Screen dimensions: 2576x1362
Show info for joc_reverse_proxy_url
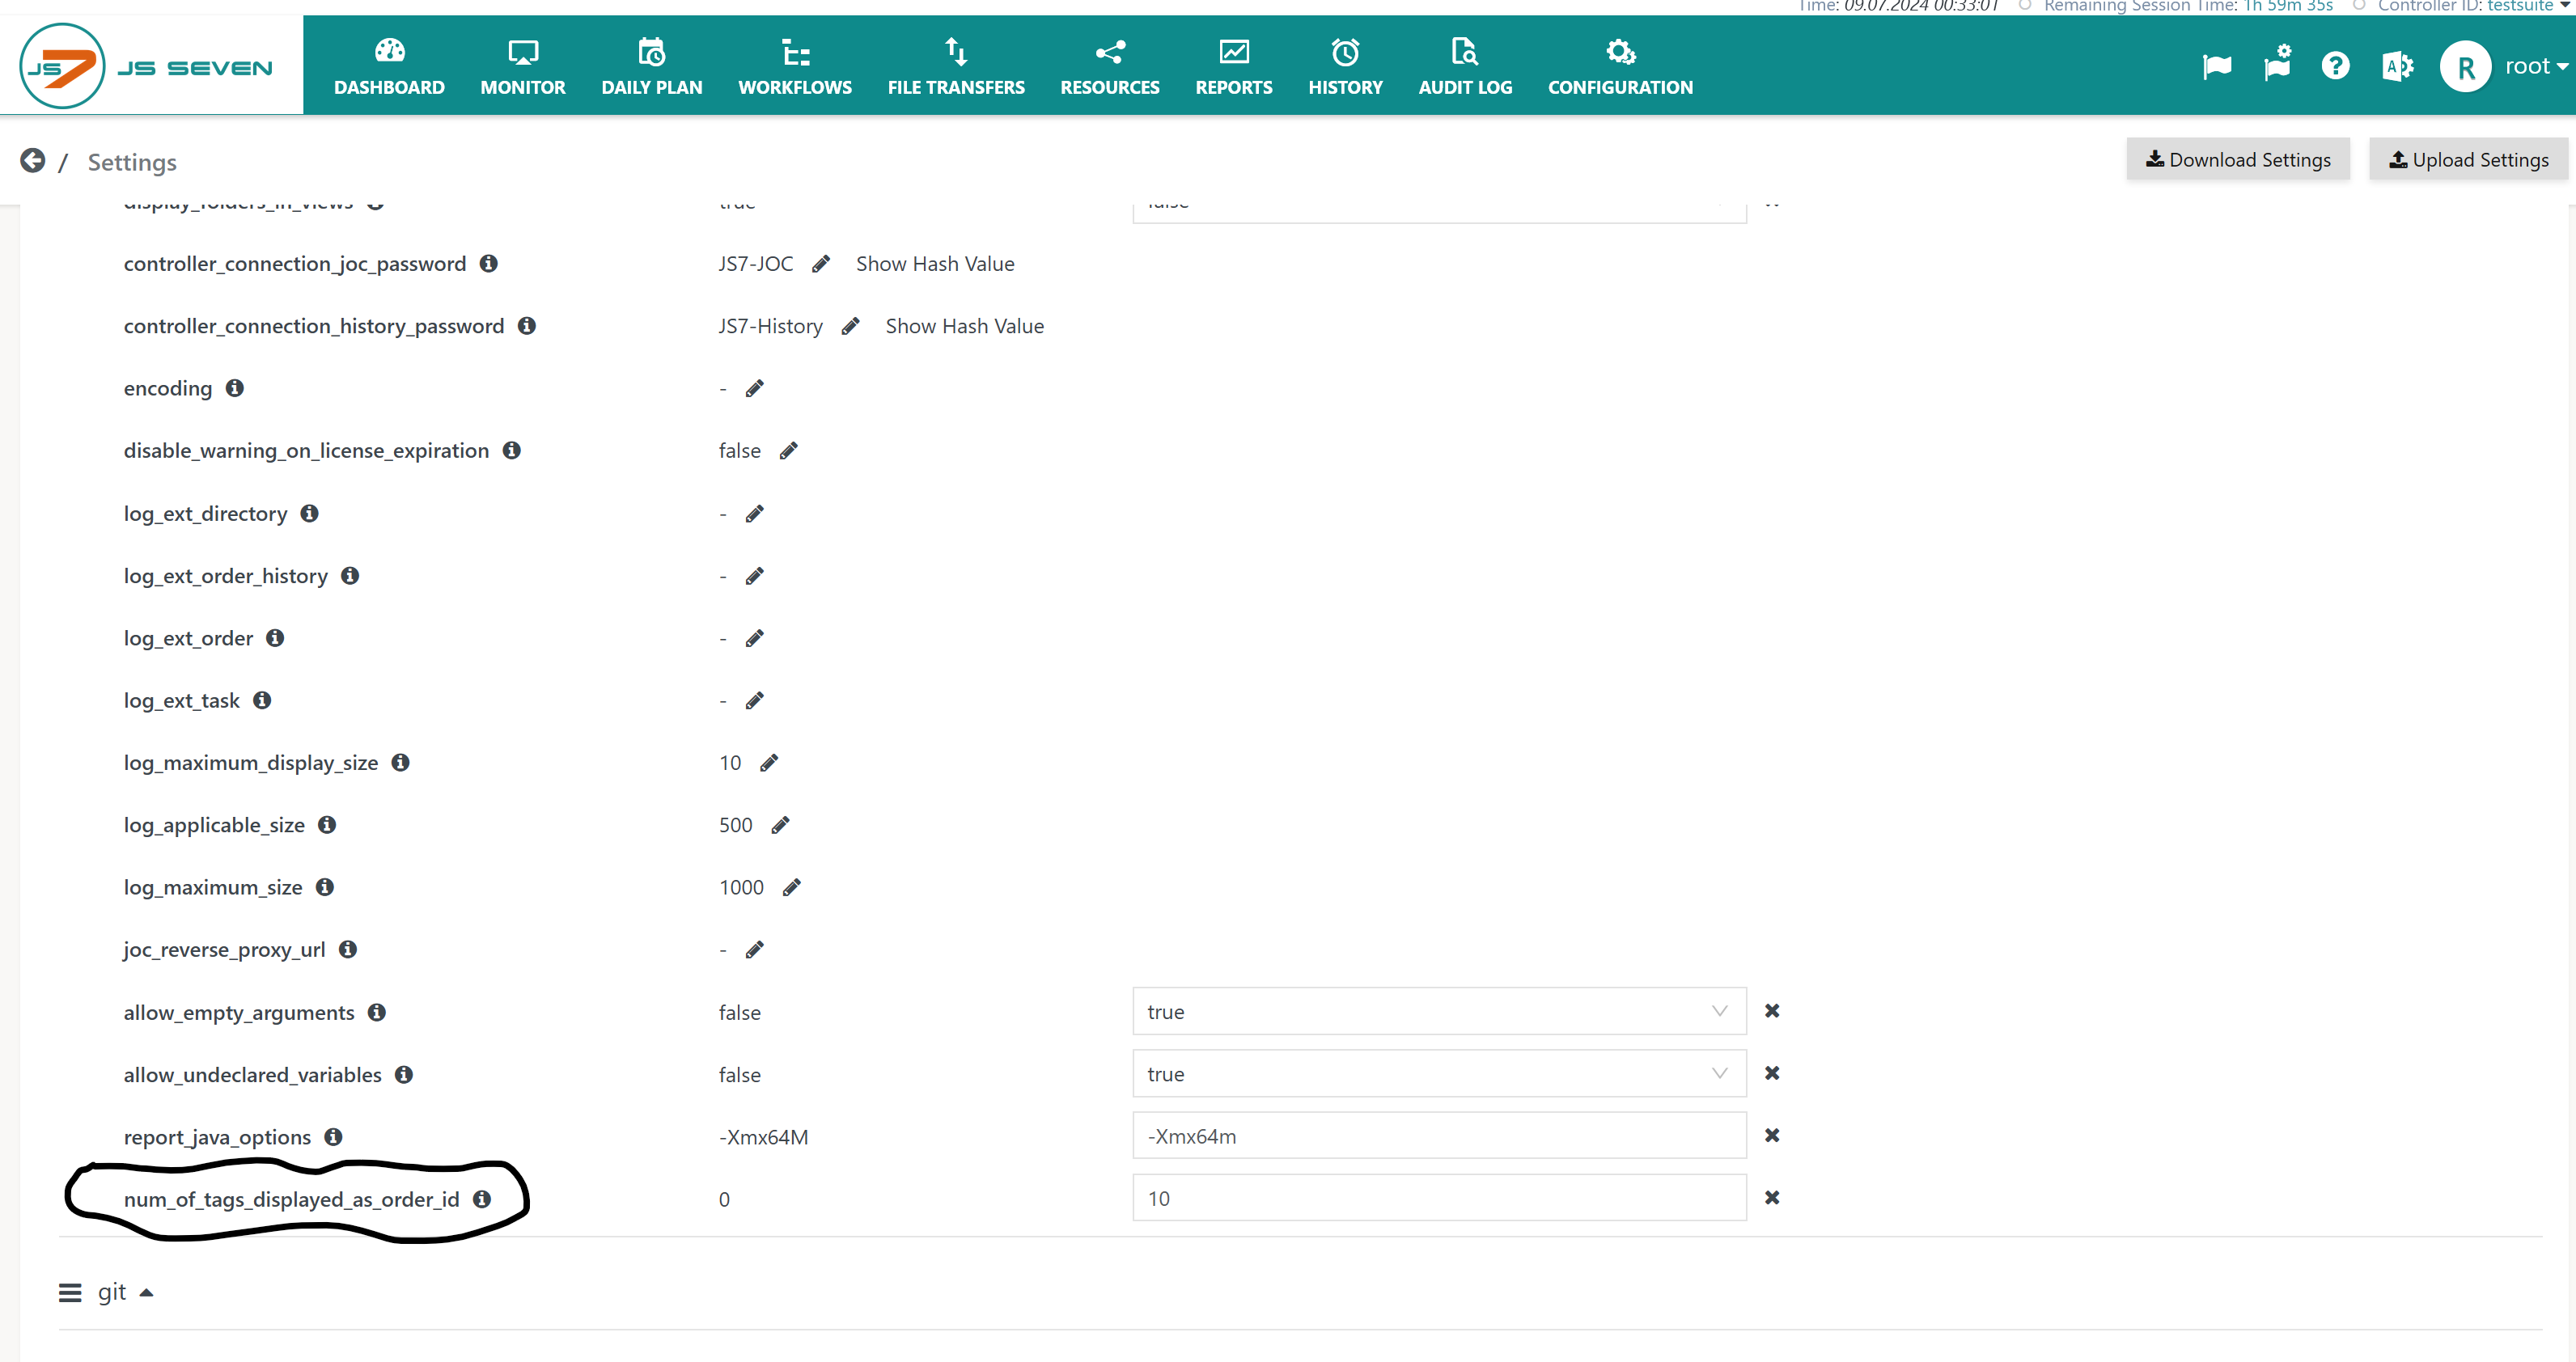point(347,949)
